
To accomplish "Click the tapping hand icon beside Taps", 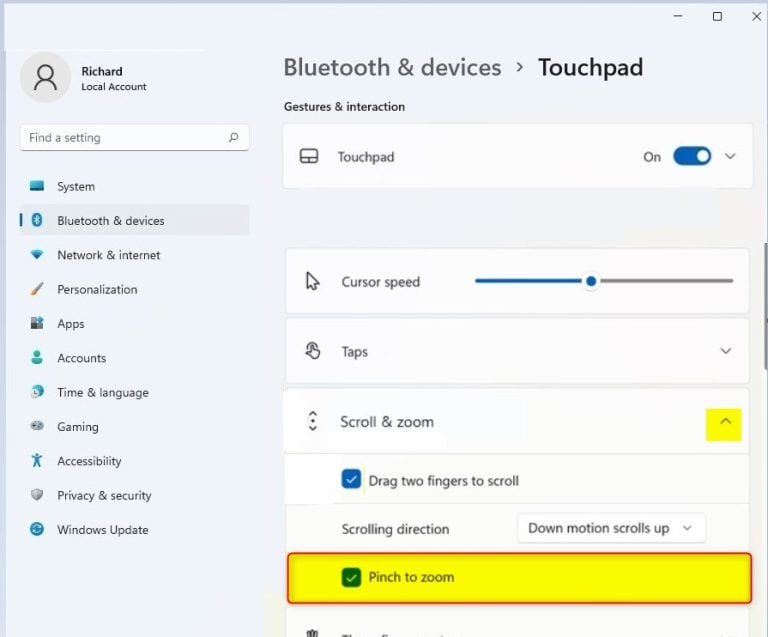I will point(312,351).
